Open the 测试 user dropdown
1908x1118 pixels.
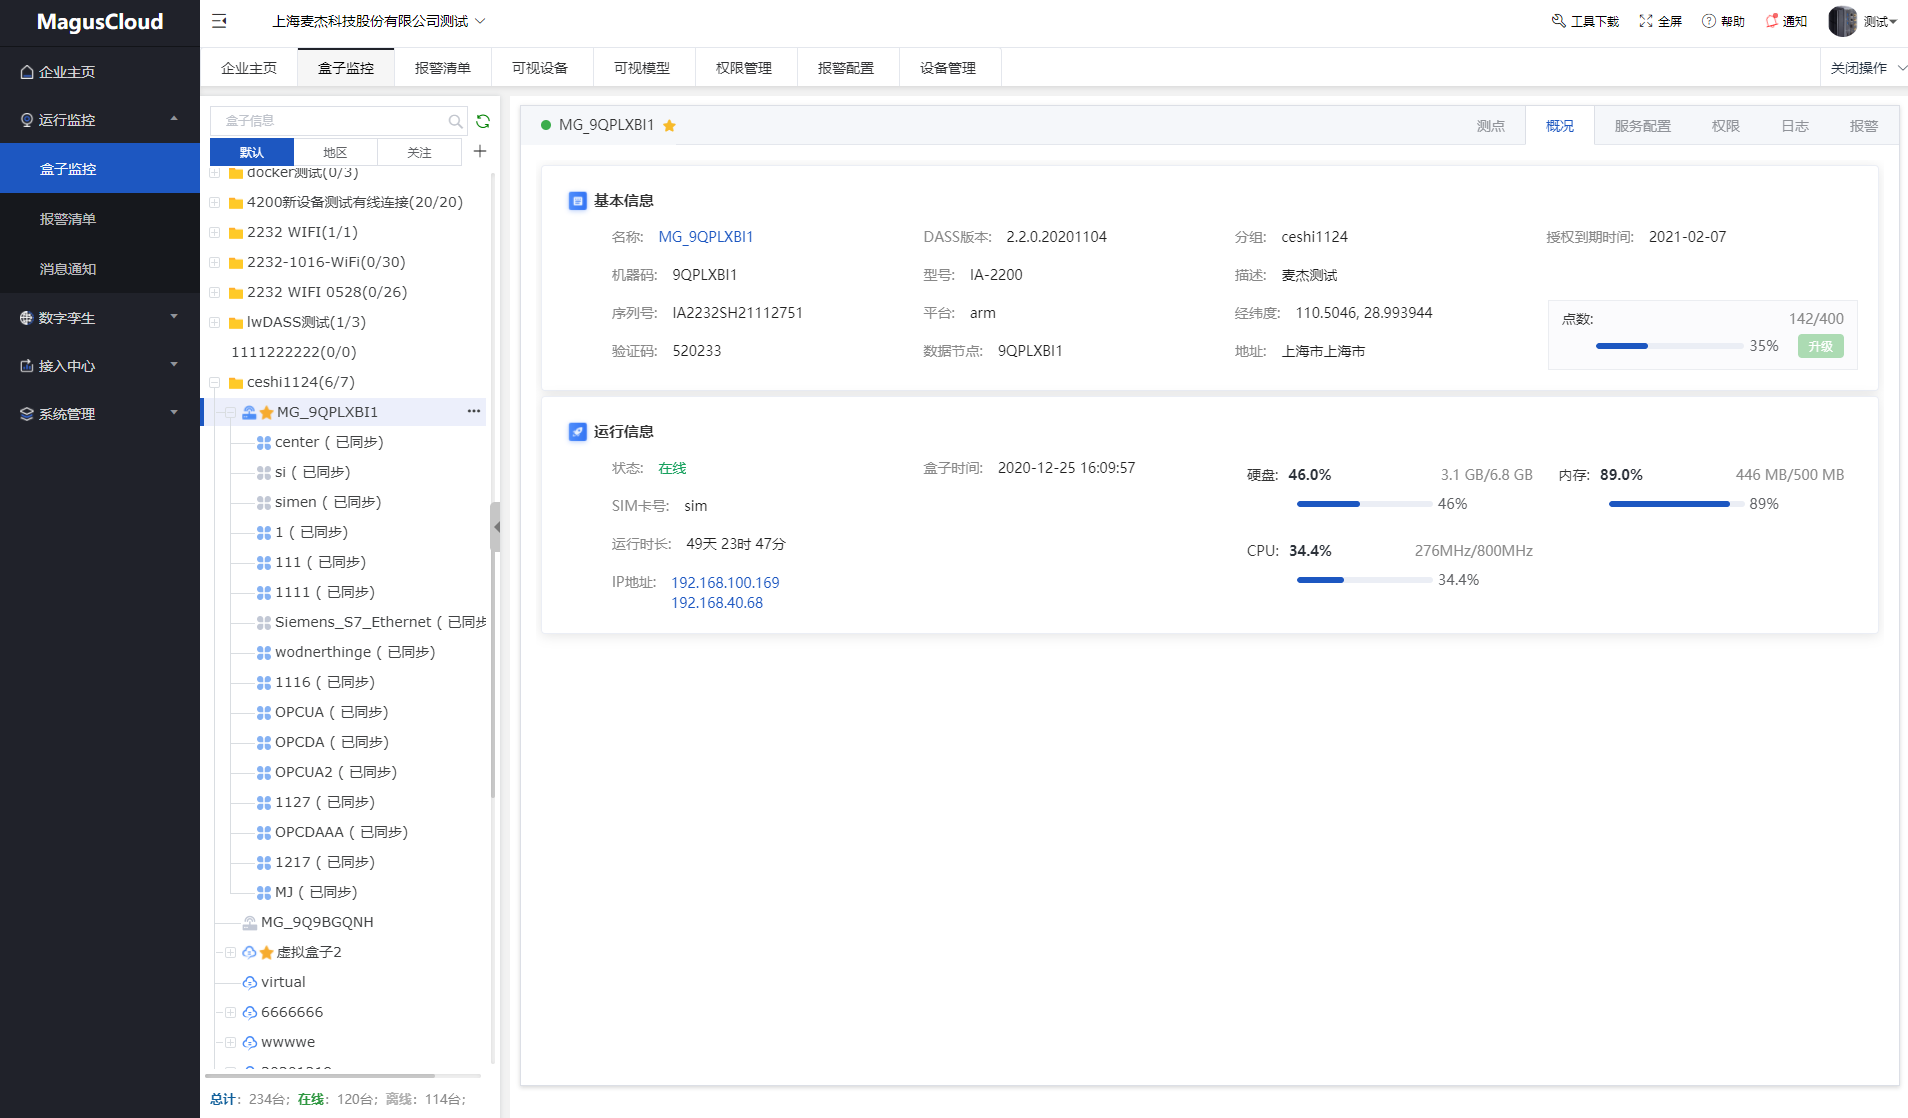click(1880, 21)
